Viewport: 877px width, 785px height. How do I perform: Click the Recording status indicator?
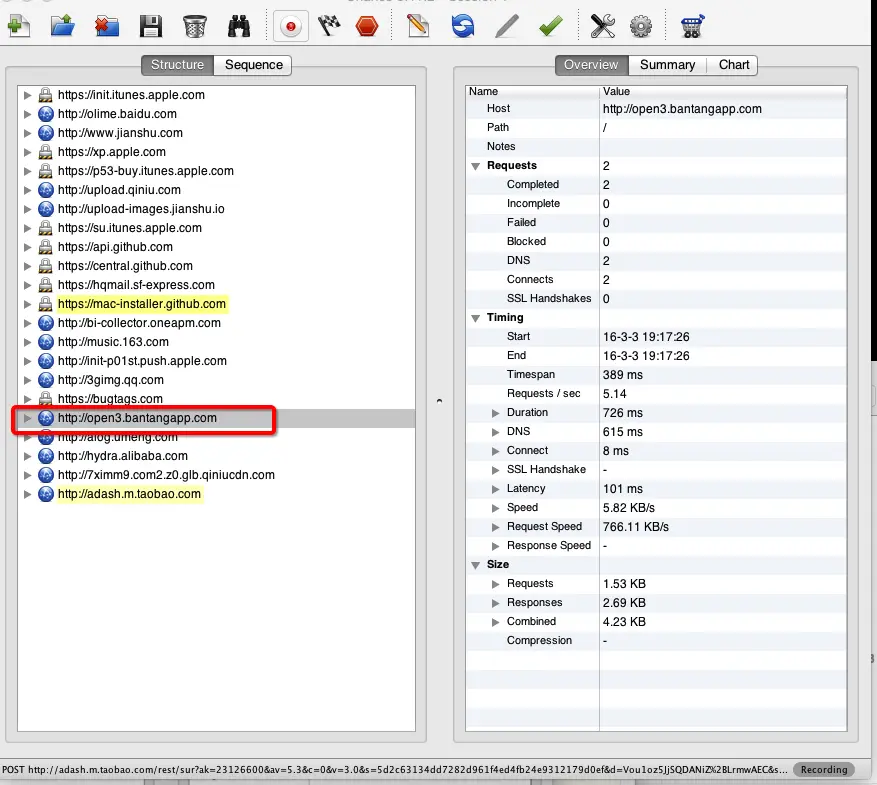point(824,770)
